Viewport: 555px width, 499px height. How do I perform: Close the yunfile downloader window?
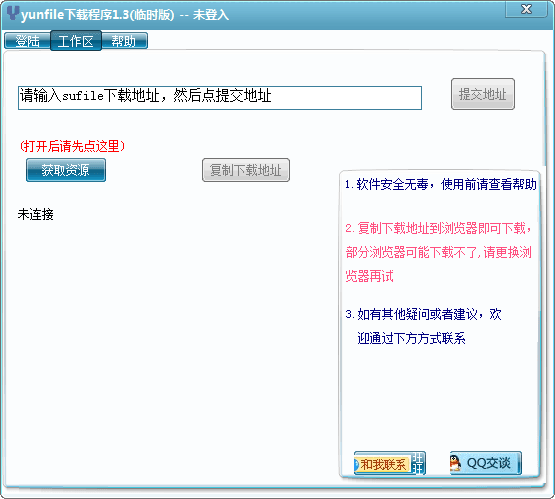pos(526,9)
